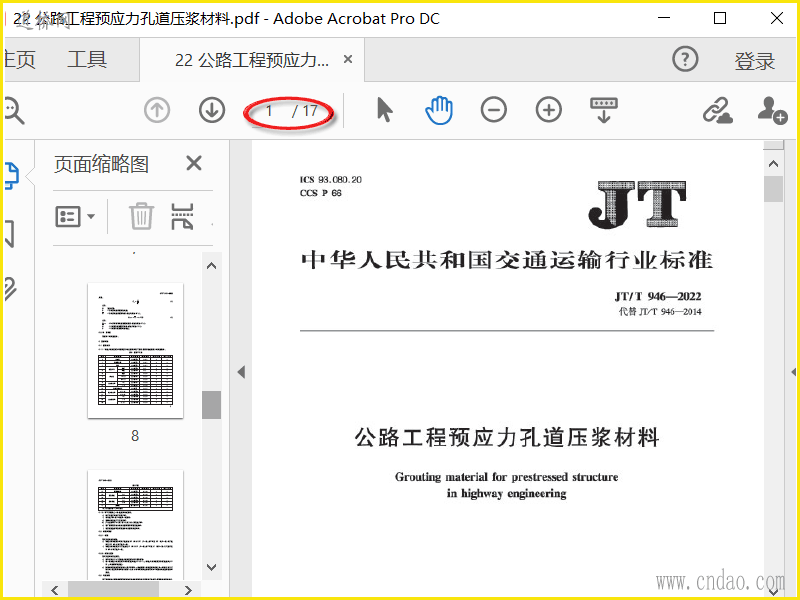Select the thumbnail below page 8
Image resolution: width=800 pixels, height=600 pixels.
tap(135, 525)
